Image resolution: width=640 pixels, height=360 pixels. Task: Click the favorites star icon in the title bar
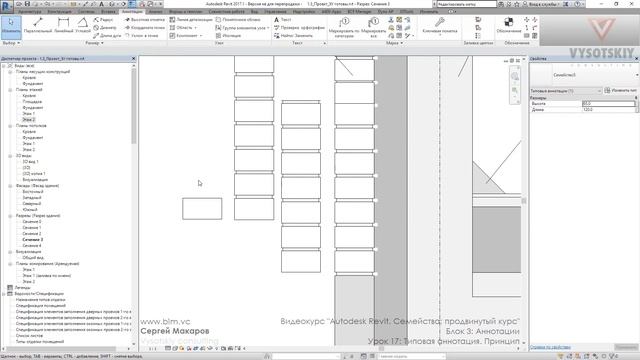[516, 4]
